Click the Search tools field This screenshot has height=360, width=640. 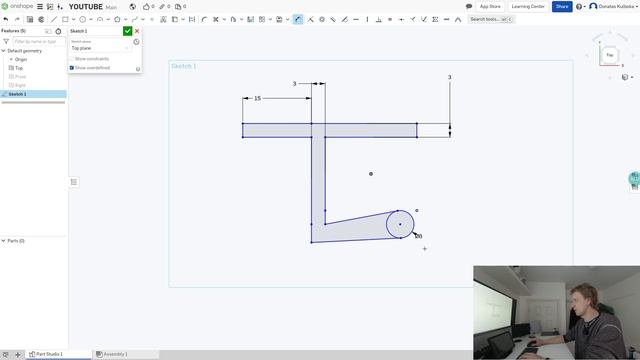[491, 19]
